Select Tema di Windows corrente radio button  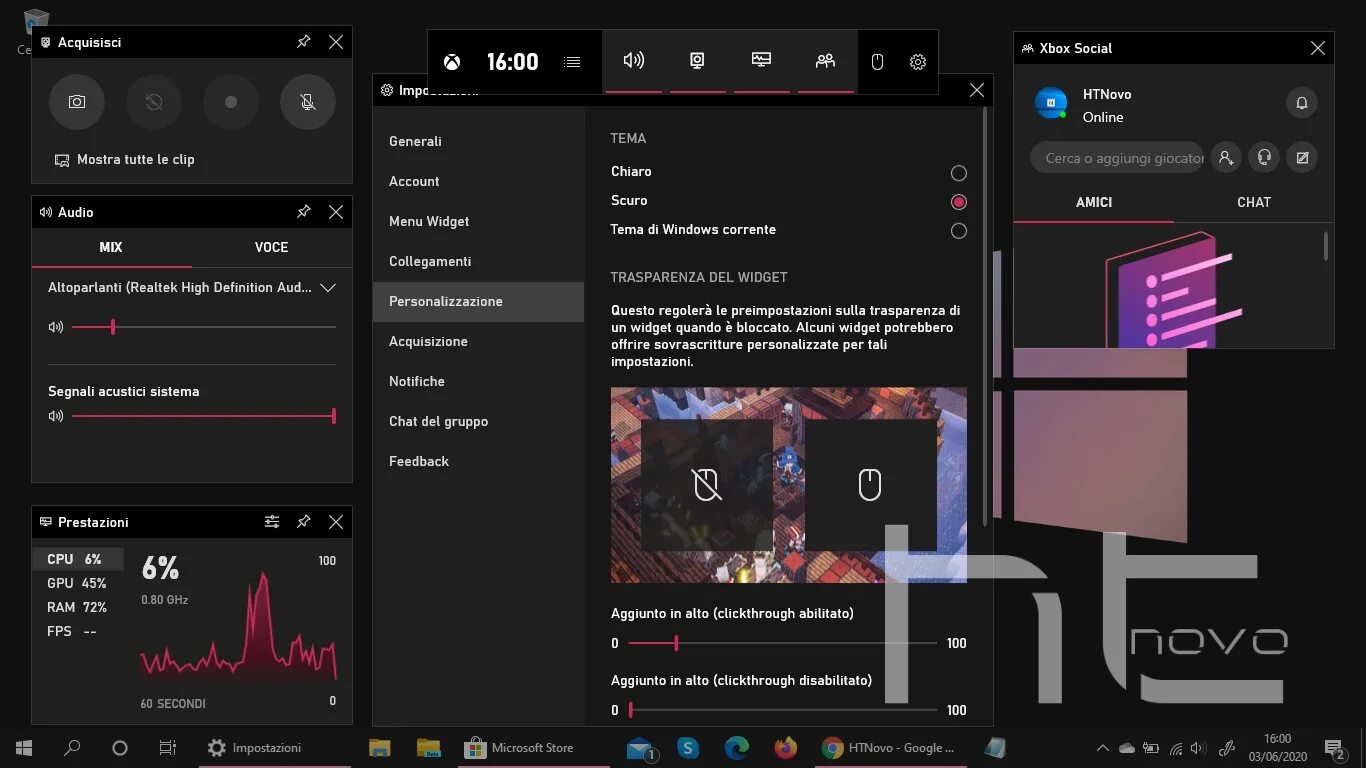coord(959,231)
